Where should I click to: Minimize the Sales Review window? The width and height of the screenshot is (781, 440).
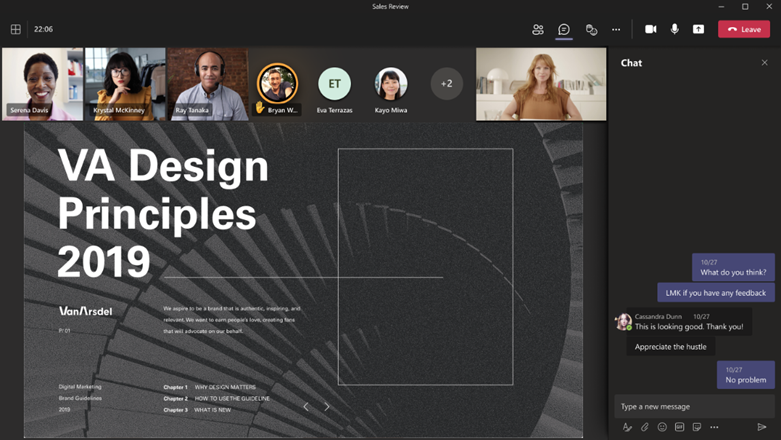pos(721,6)
